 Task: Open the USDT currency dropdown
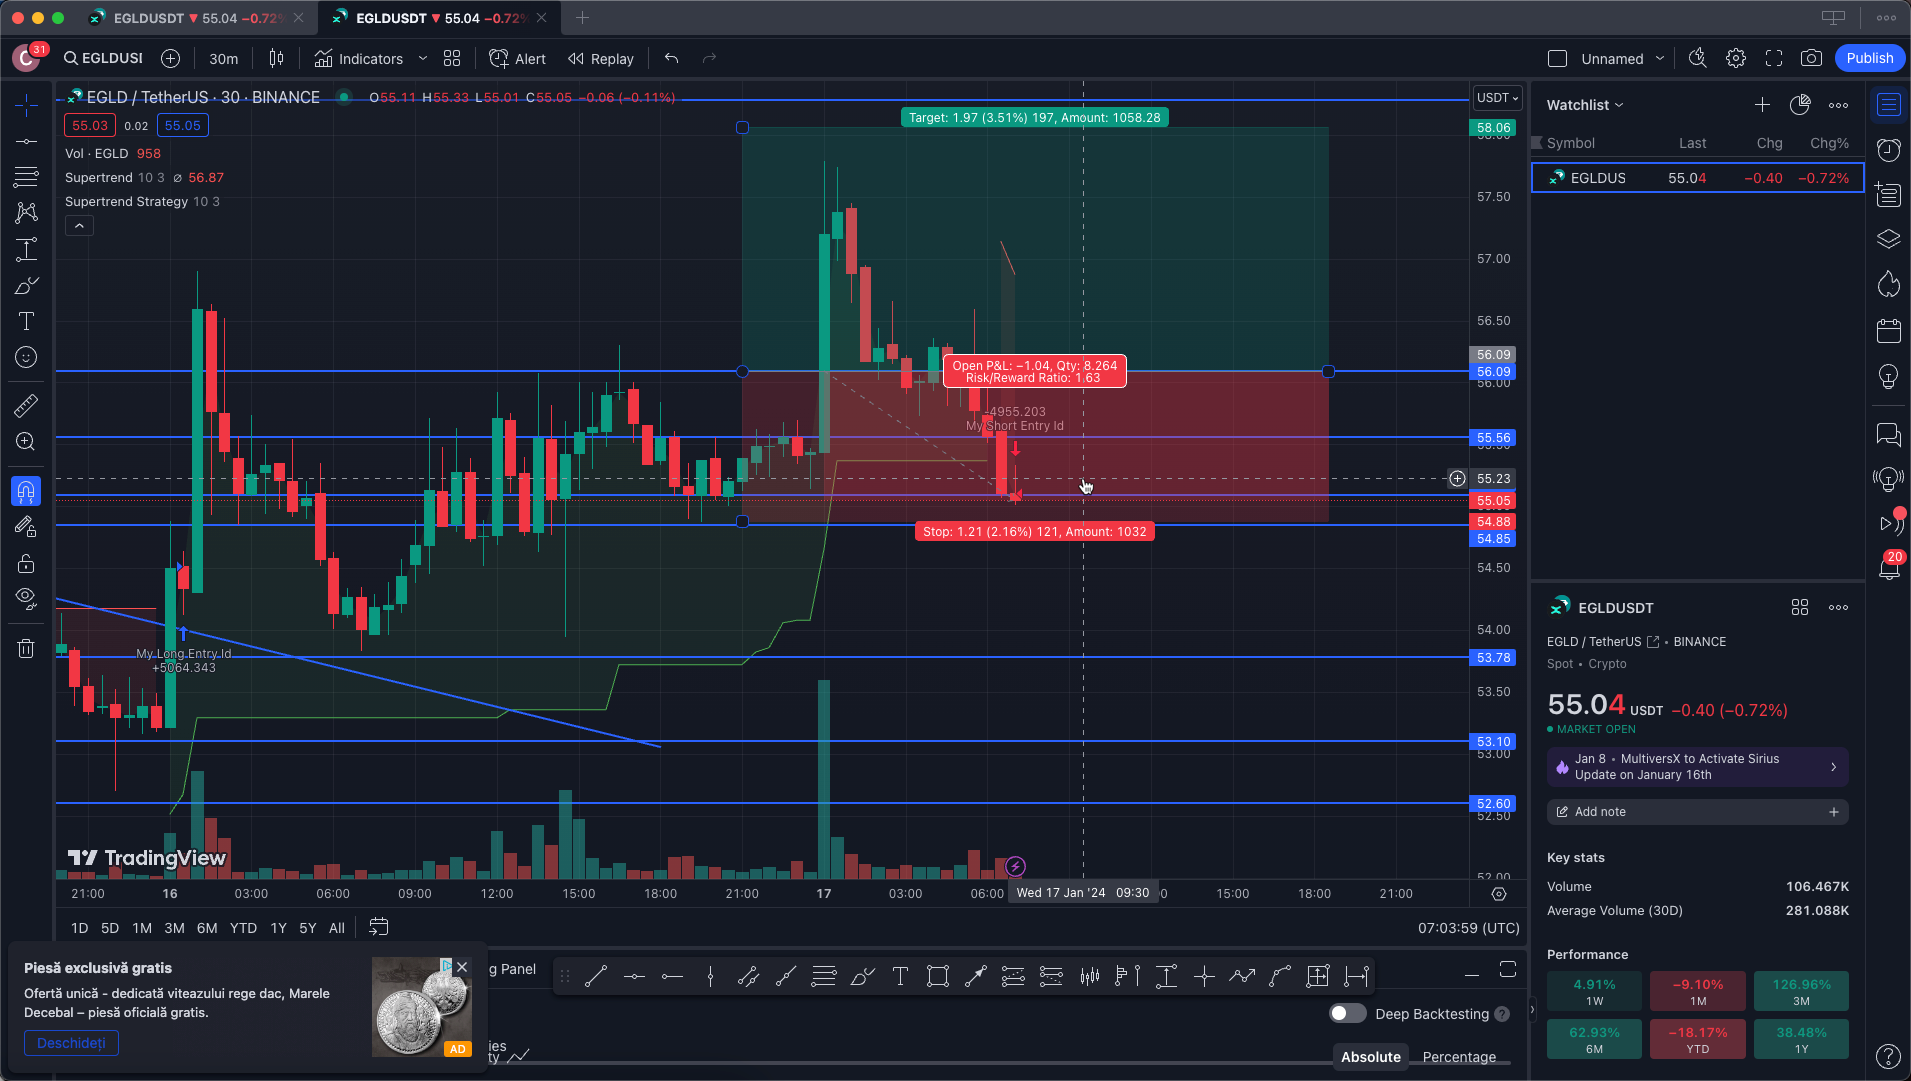[x=1497, y=97]
